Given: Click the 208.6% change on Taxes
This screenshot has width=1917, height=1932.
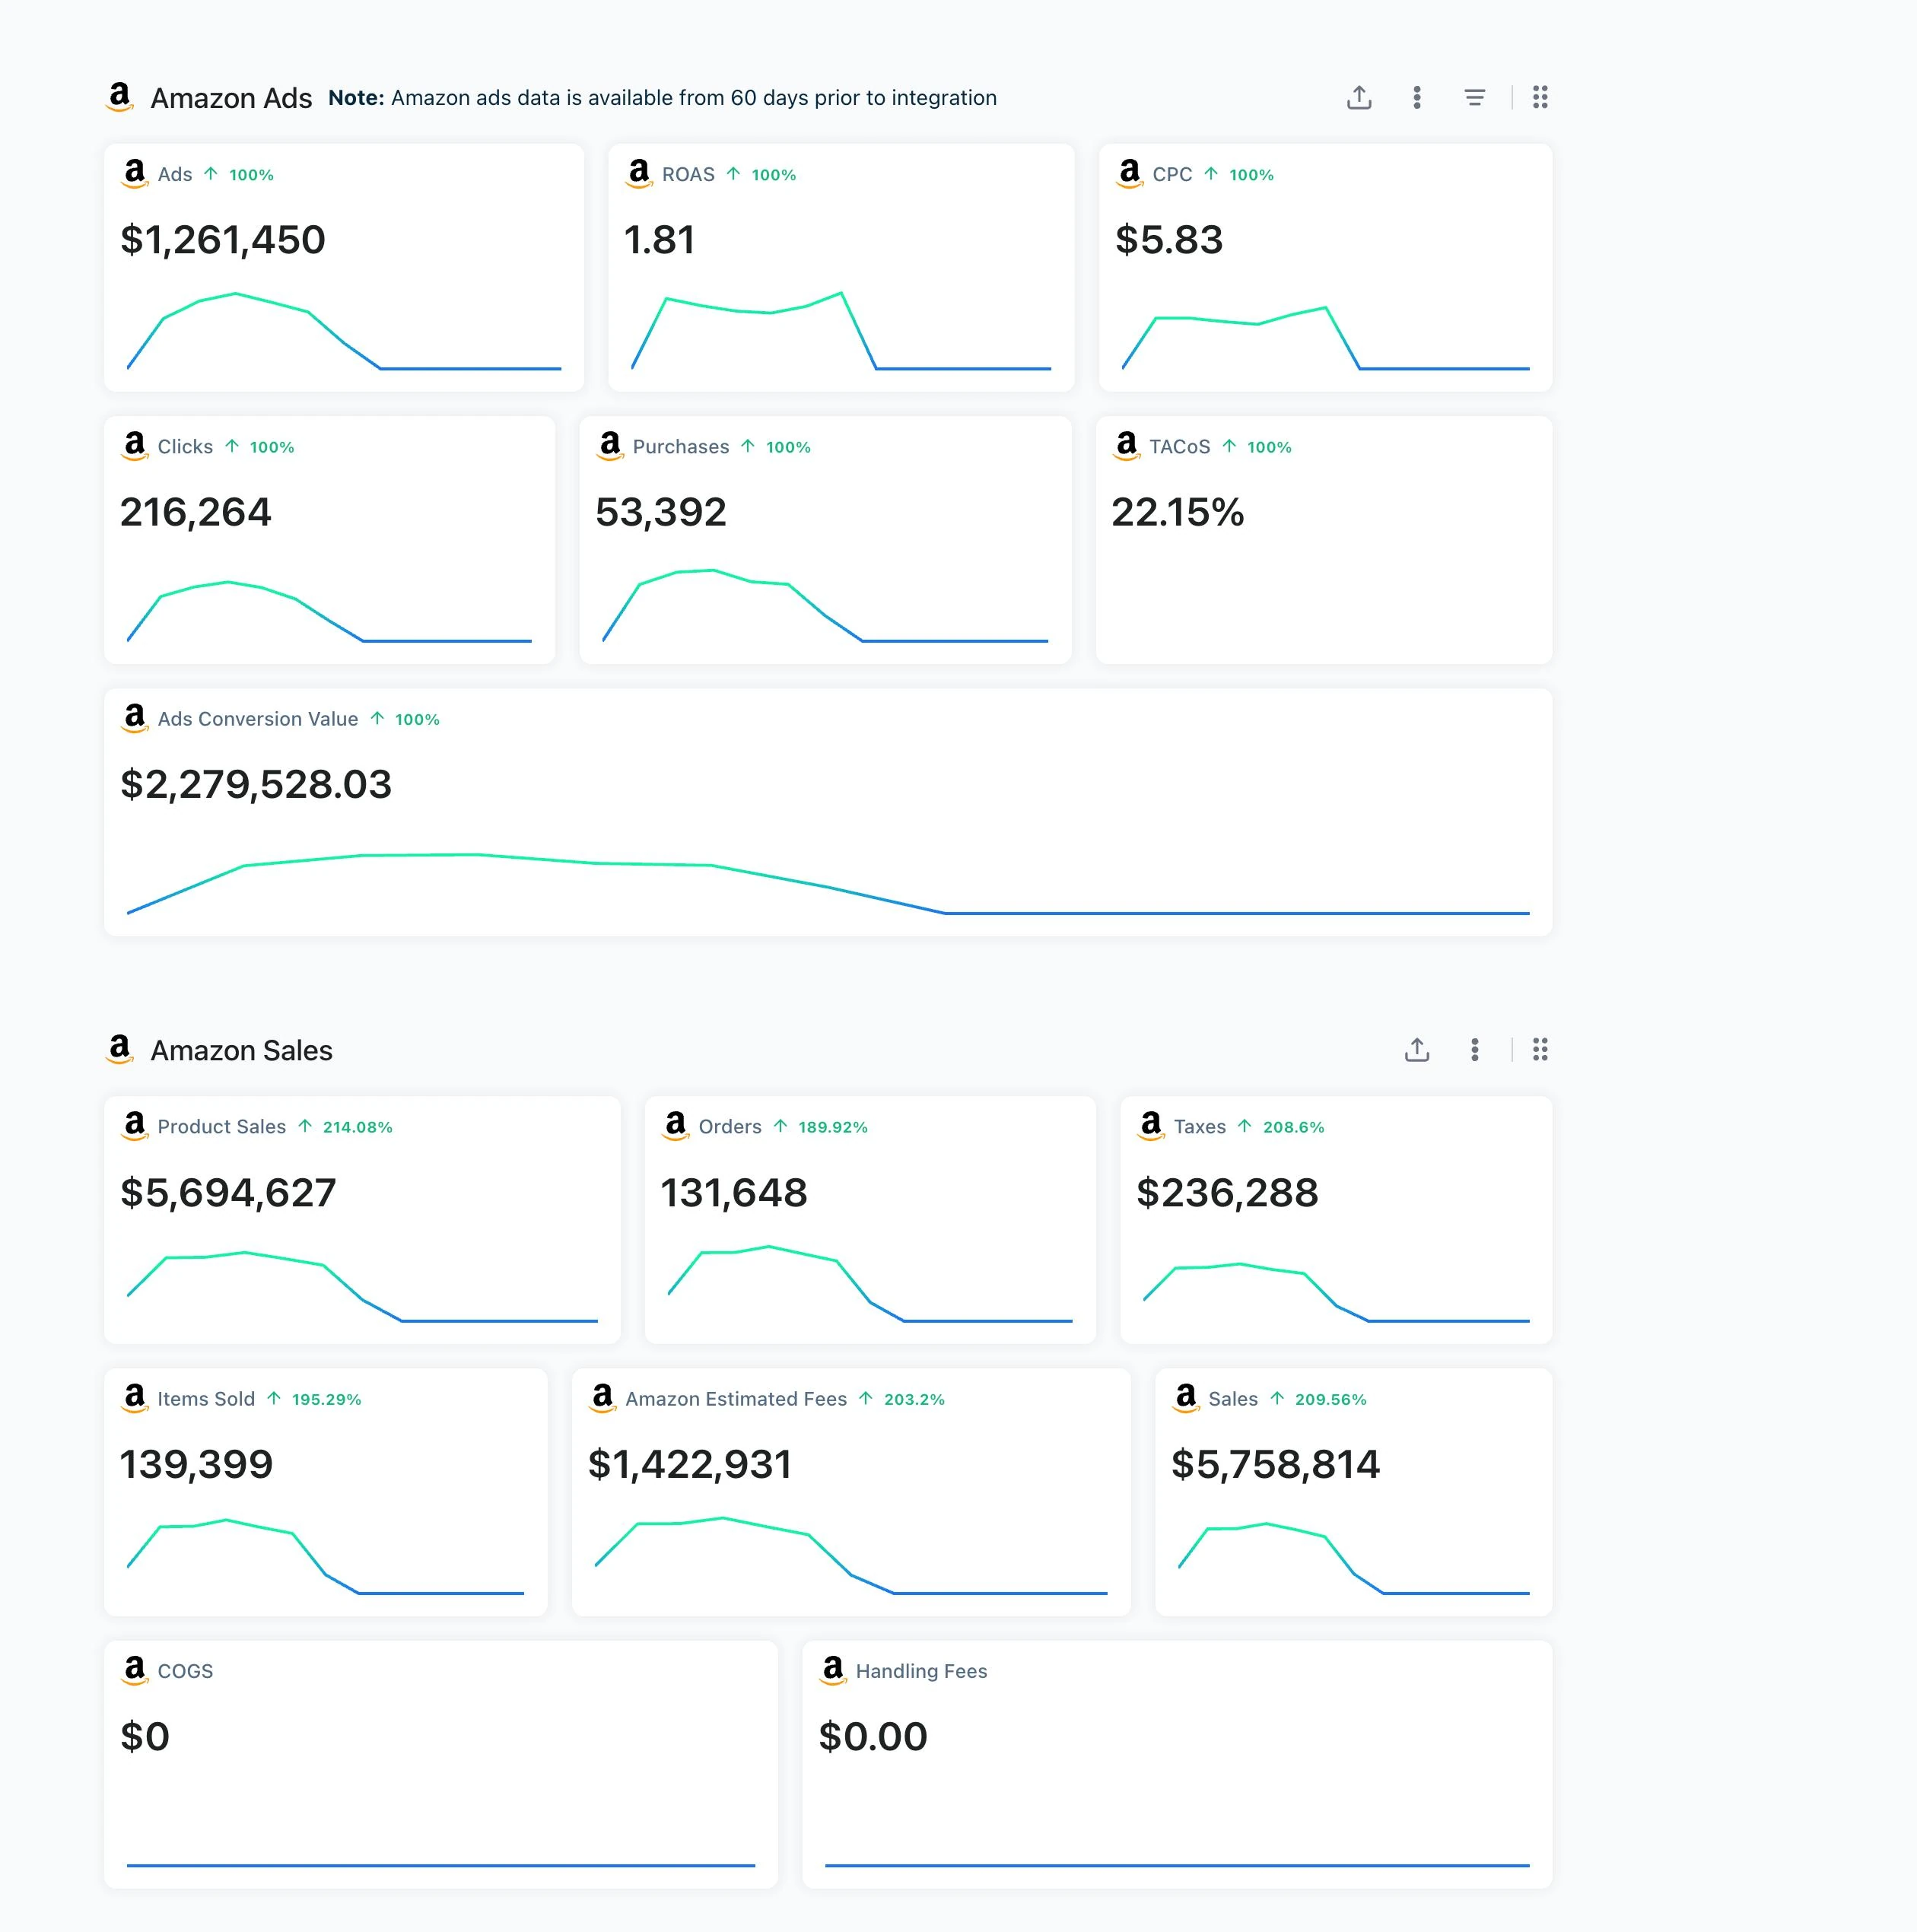Looking at the screenshot, I should point(1294,1127).
